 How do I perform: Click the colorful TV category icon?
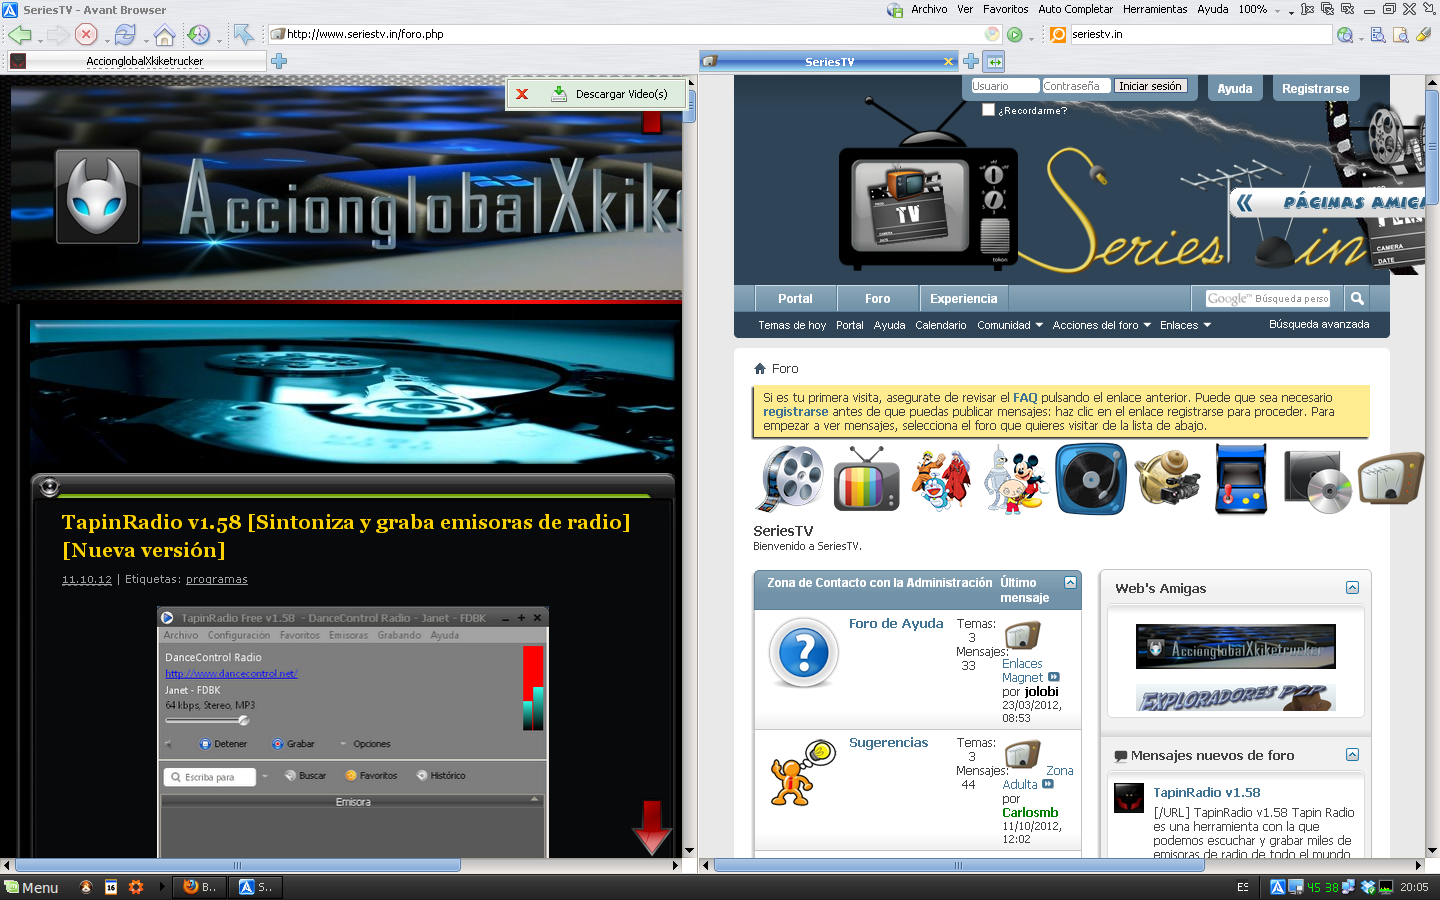click(866, 480)
